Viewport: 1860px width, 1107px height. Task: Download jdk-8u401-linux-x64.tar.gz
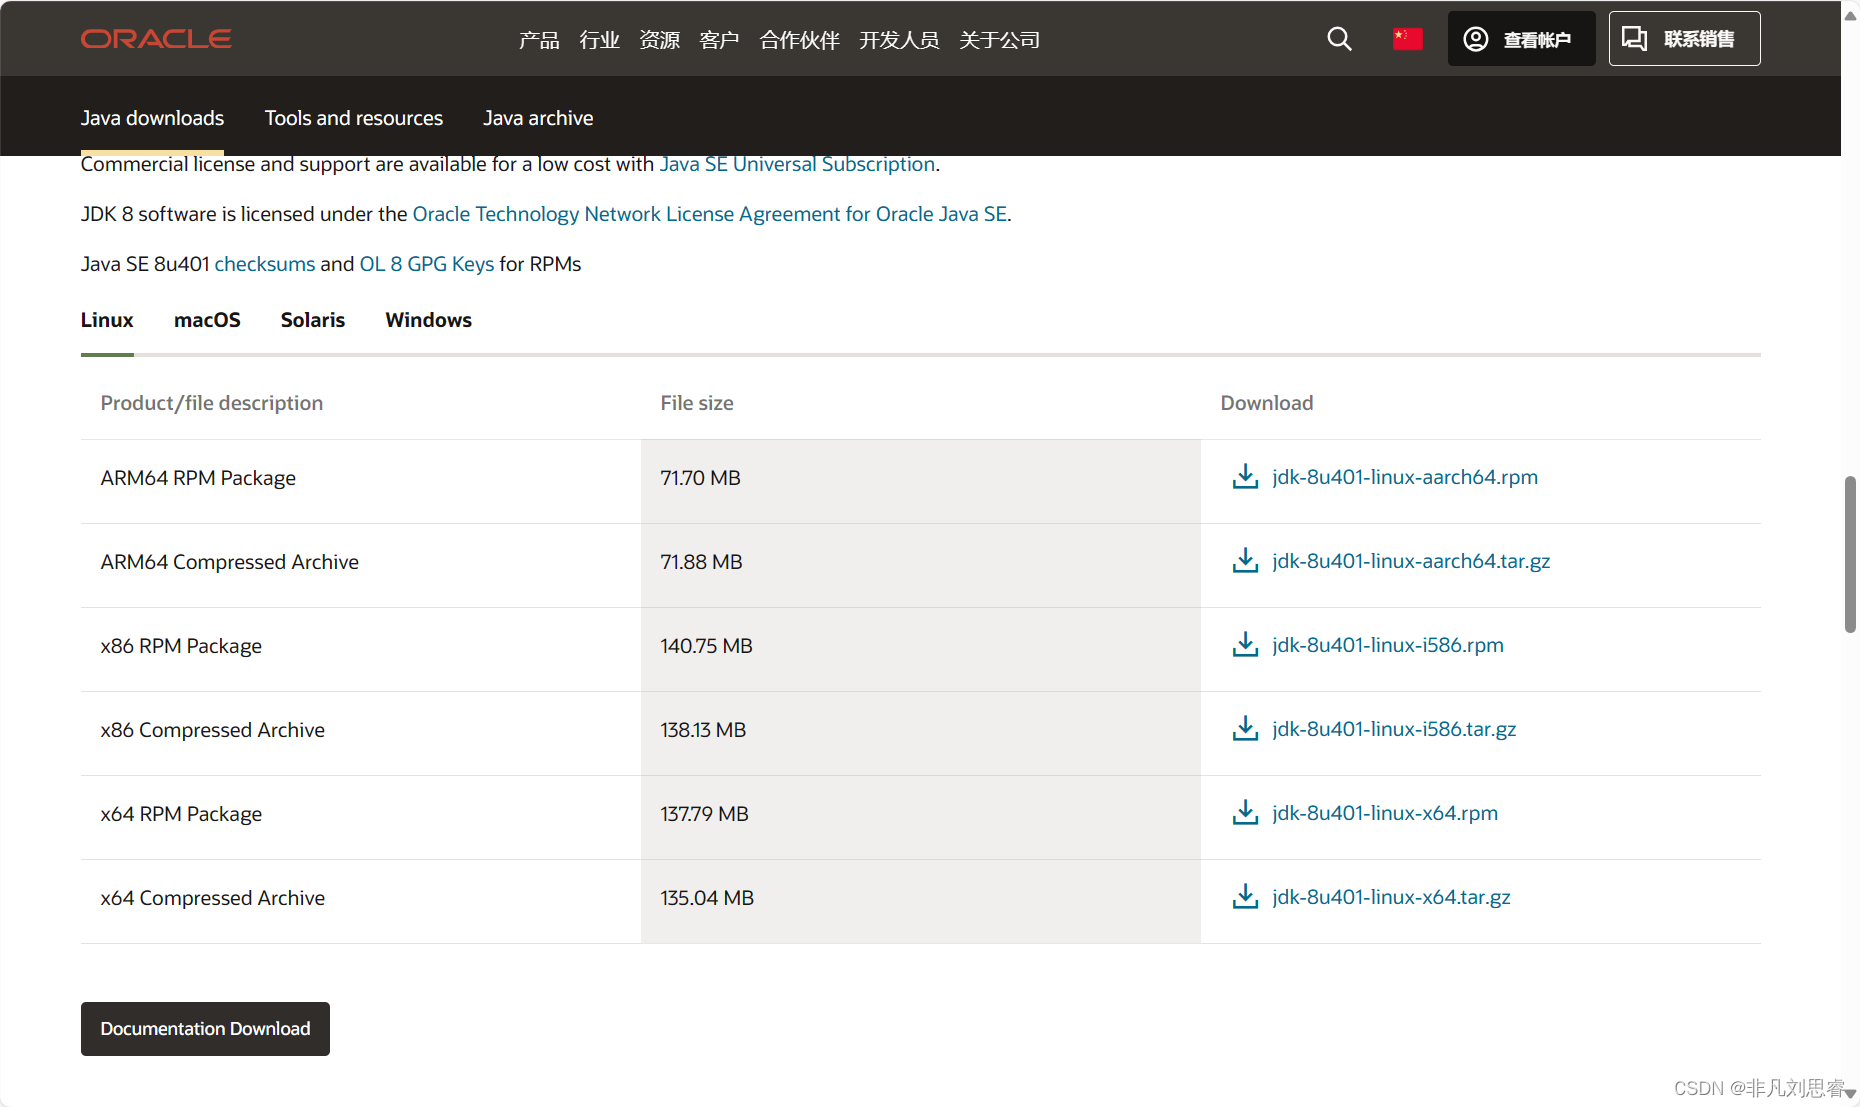click(x=1391, y=897)
